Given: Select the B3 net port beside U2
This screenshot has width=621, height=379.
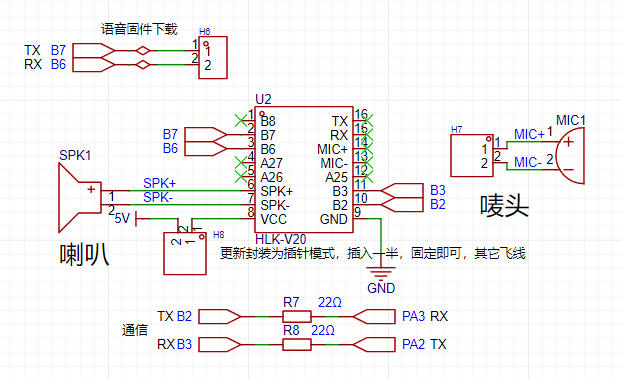Looking at the screenshot, I should [x=402, y=190].
